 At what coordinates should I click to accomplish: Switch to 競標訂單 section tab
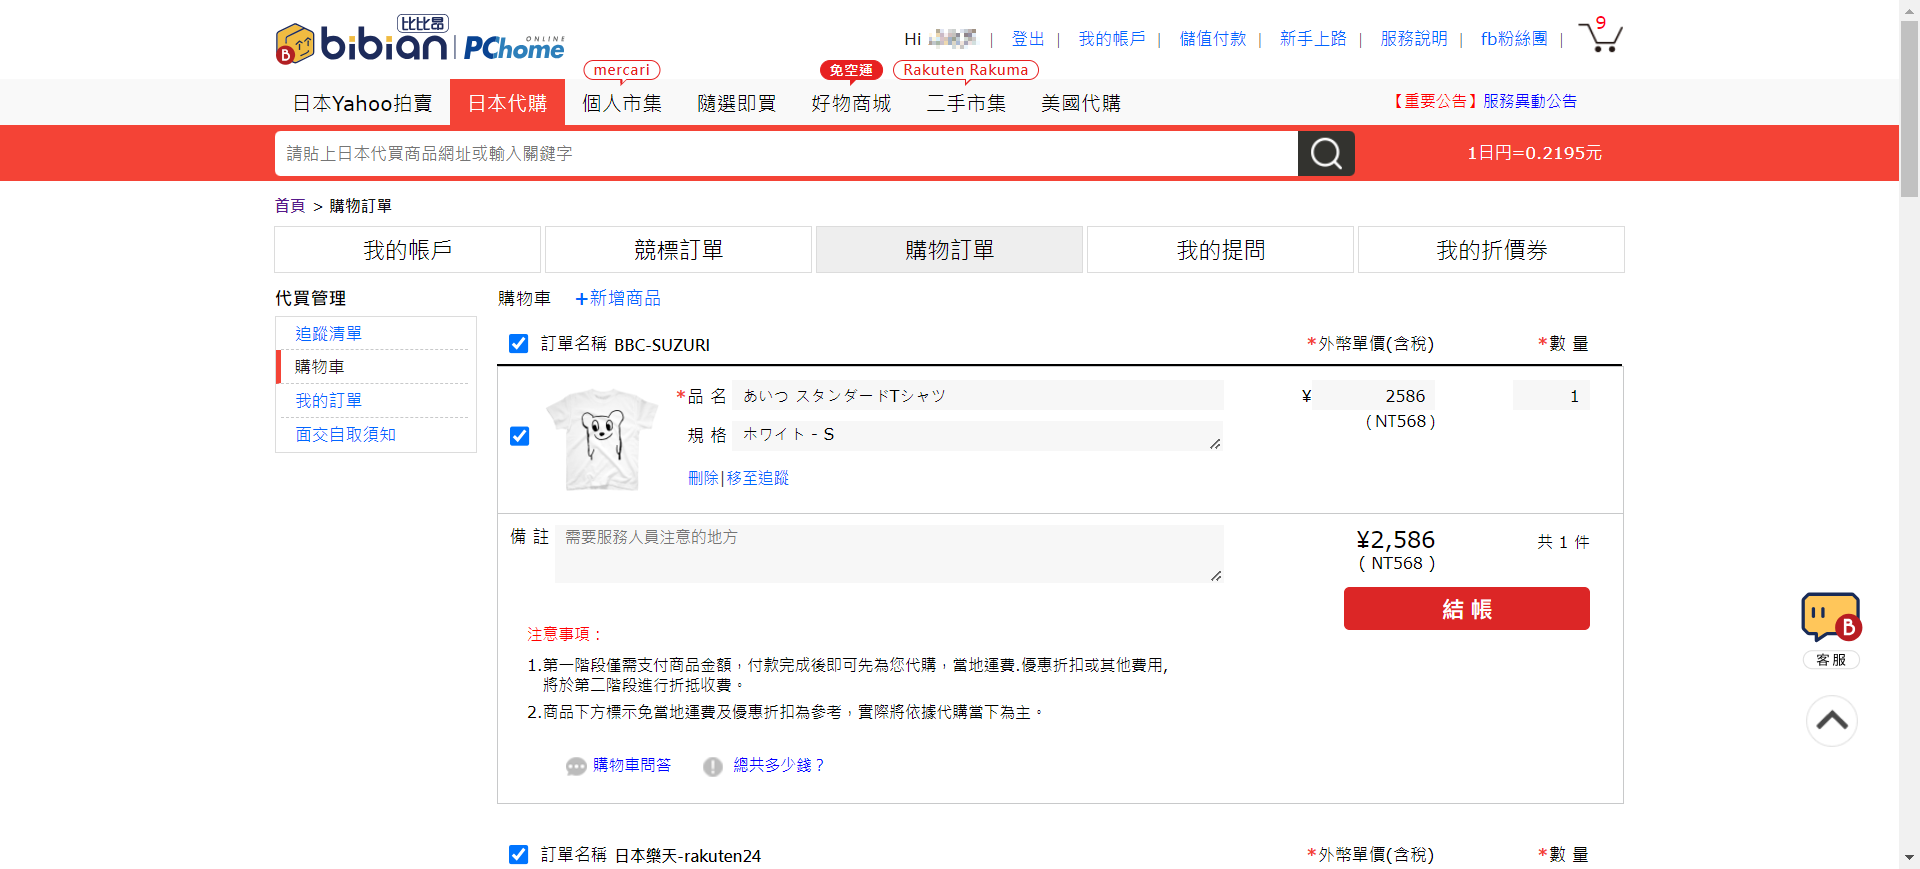678,250
